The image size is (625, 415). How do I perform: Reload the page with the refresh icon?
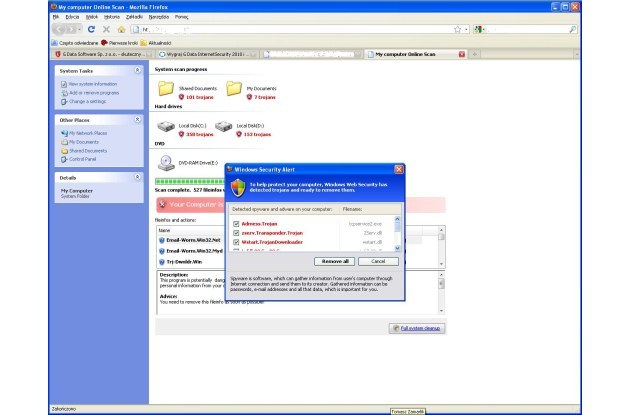click(91, 29)
